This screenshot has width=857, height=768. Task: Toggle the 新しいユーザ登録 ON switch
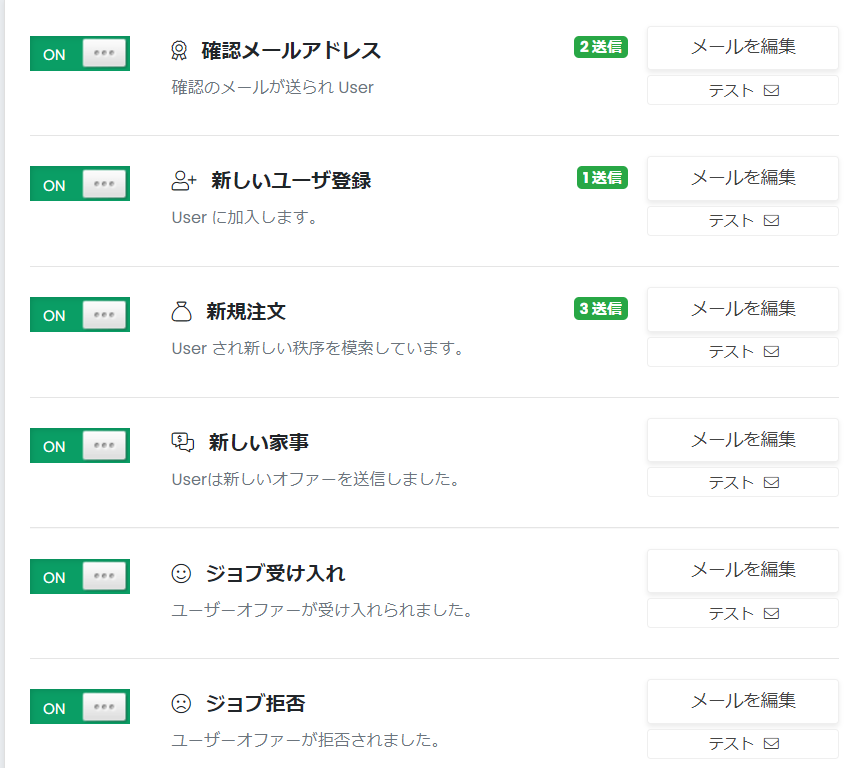(80, 184)
